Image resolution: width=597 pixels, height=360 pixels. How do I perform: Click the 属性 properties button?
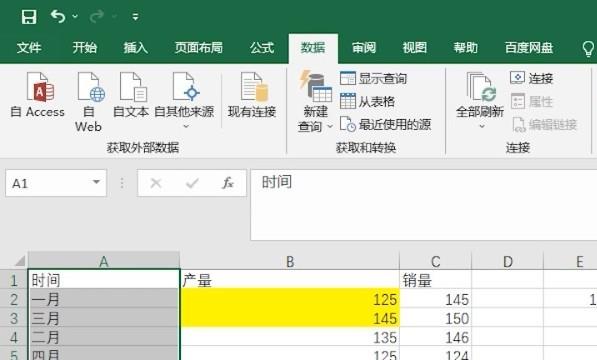click(532, 102)
